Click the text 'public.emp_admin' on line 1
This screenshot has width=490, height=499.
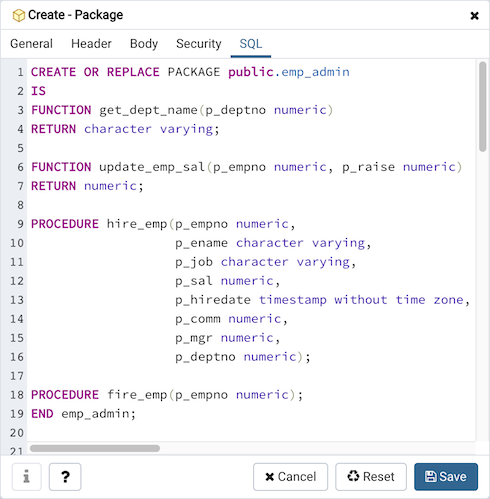289,72
